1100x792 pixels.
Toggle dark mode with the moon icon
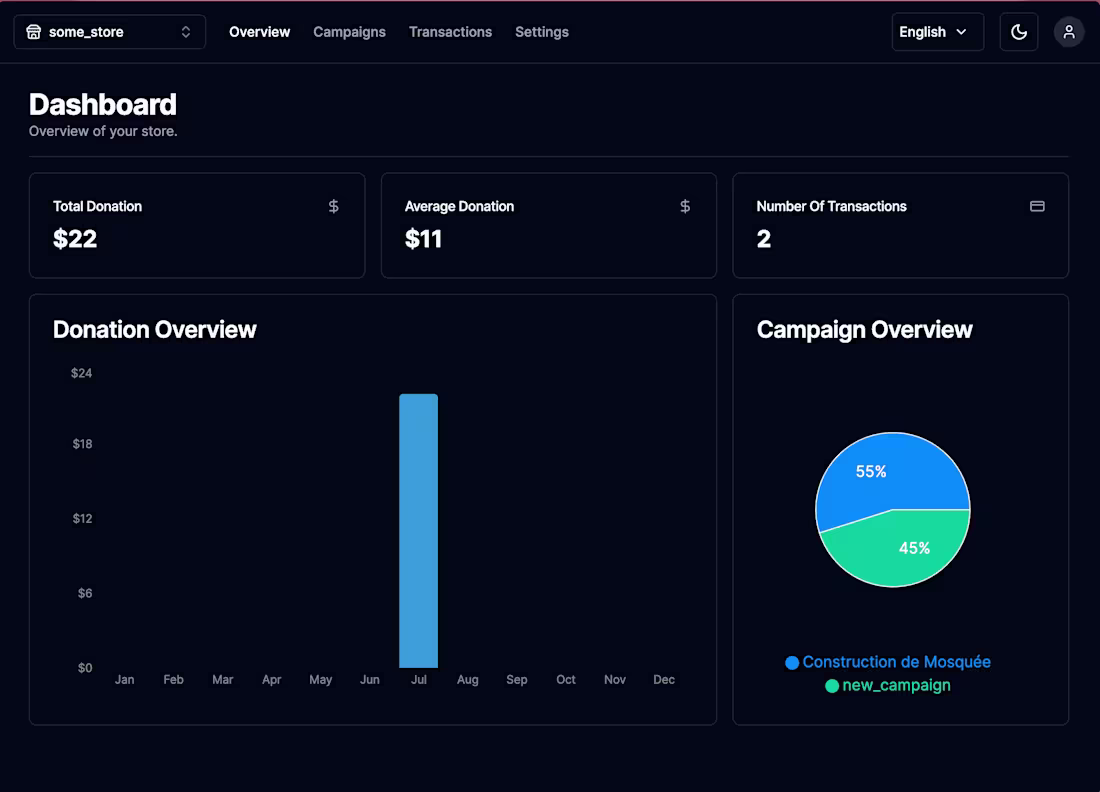point(1019,31)
